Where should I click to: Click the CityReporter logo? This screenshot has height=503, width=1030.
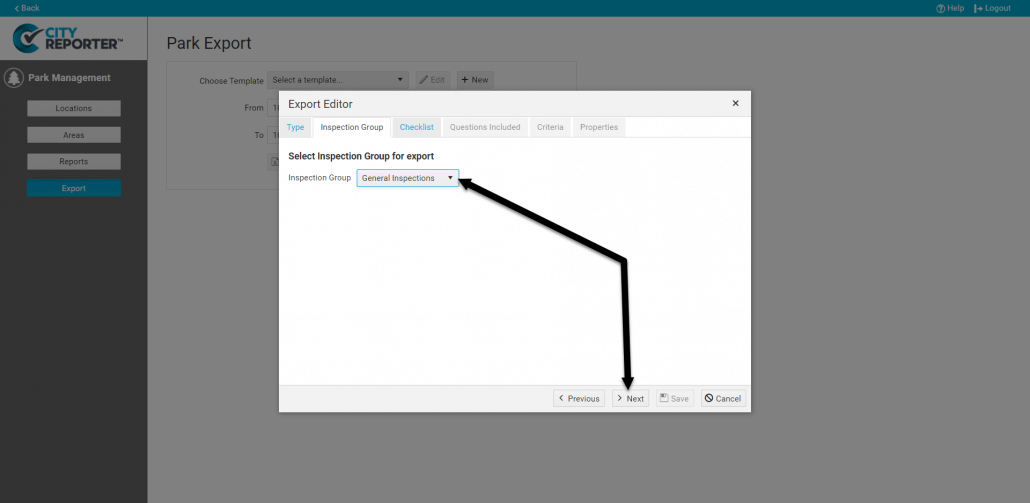point(68,39)
